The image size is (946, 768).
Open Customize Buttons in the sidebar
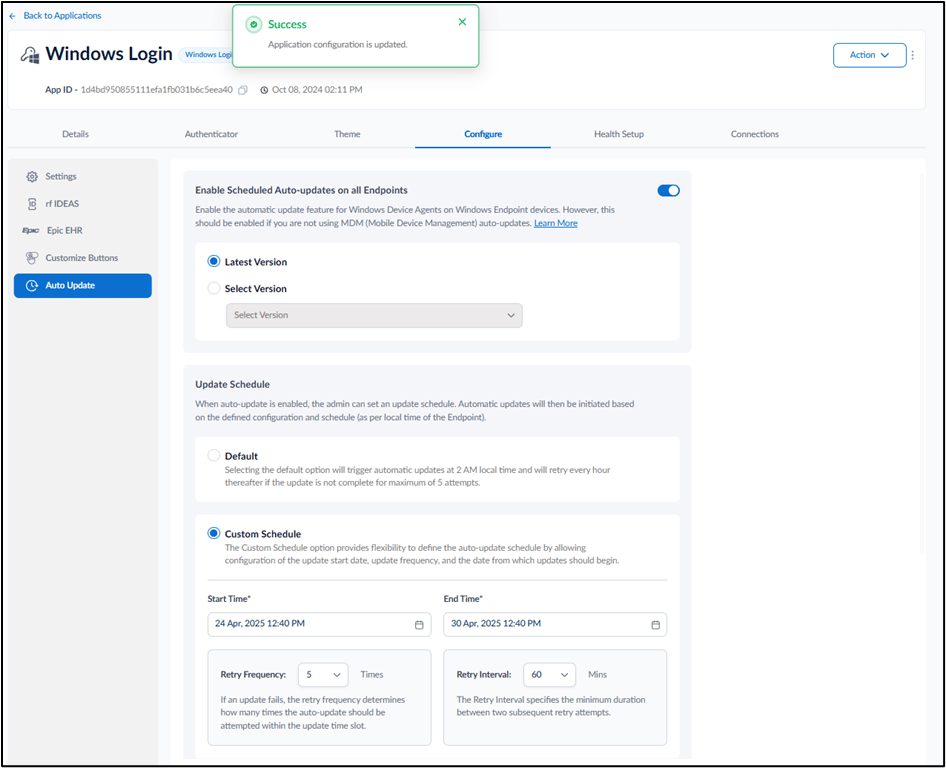pyautogui.click(x=83, y=258)
